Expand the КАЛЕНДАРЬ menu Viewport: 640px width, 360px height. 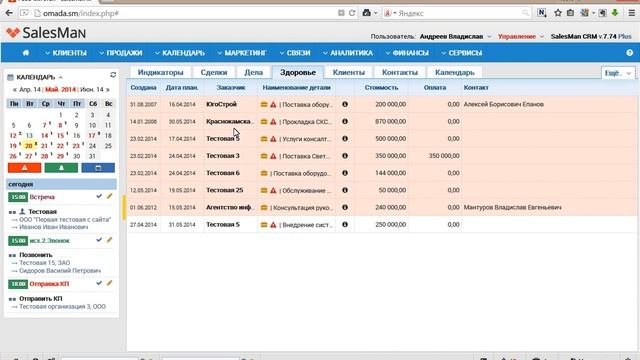180,53
